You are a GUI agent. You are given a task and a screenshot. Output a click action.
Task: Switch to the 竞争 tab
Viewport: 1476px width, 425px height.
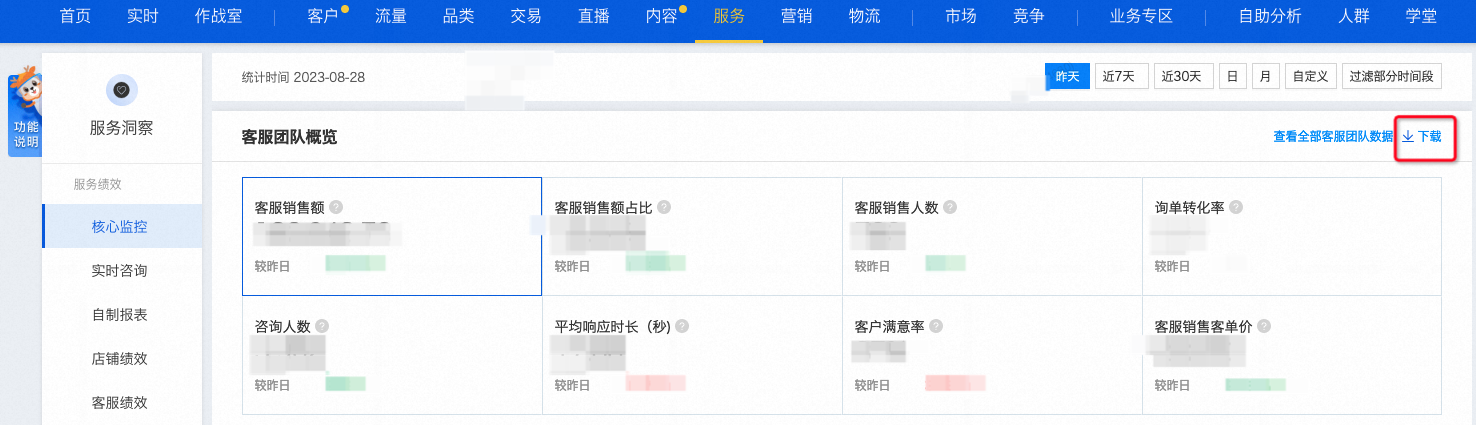click(1029, 17)
